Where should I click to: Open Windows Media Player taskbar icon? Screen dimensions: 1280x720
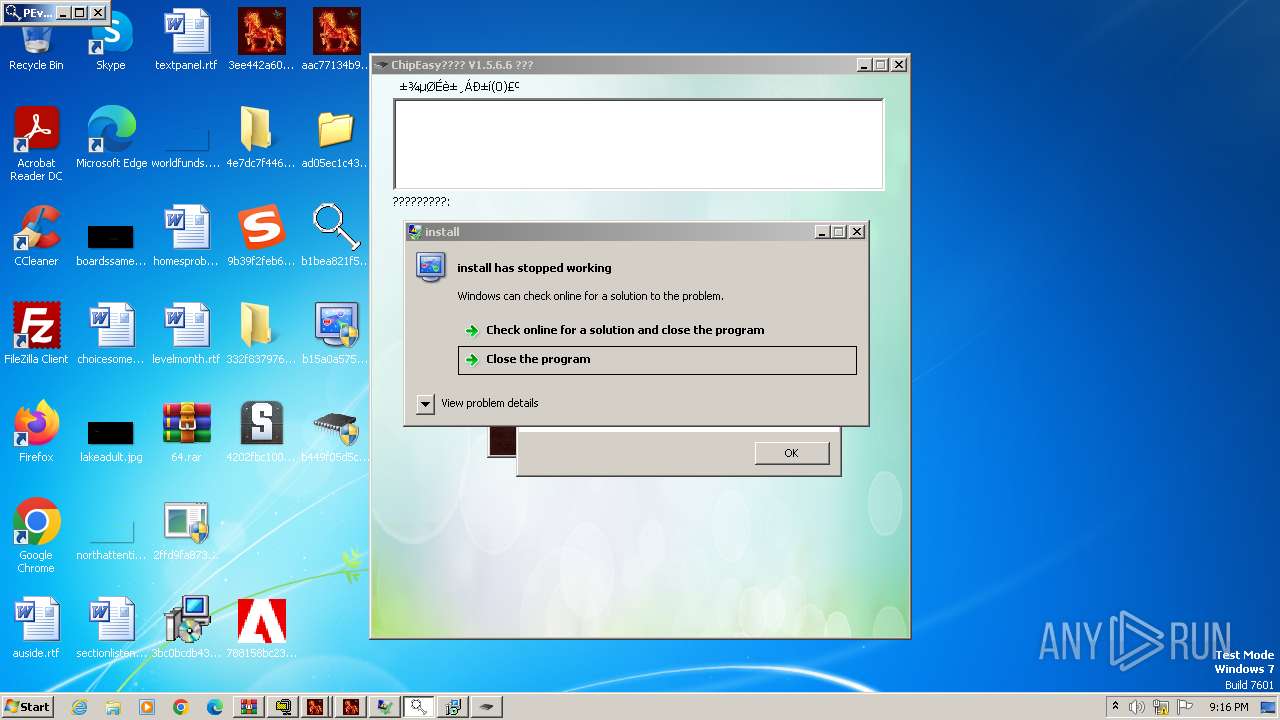pyautogui.click(x=147, y=707)
